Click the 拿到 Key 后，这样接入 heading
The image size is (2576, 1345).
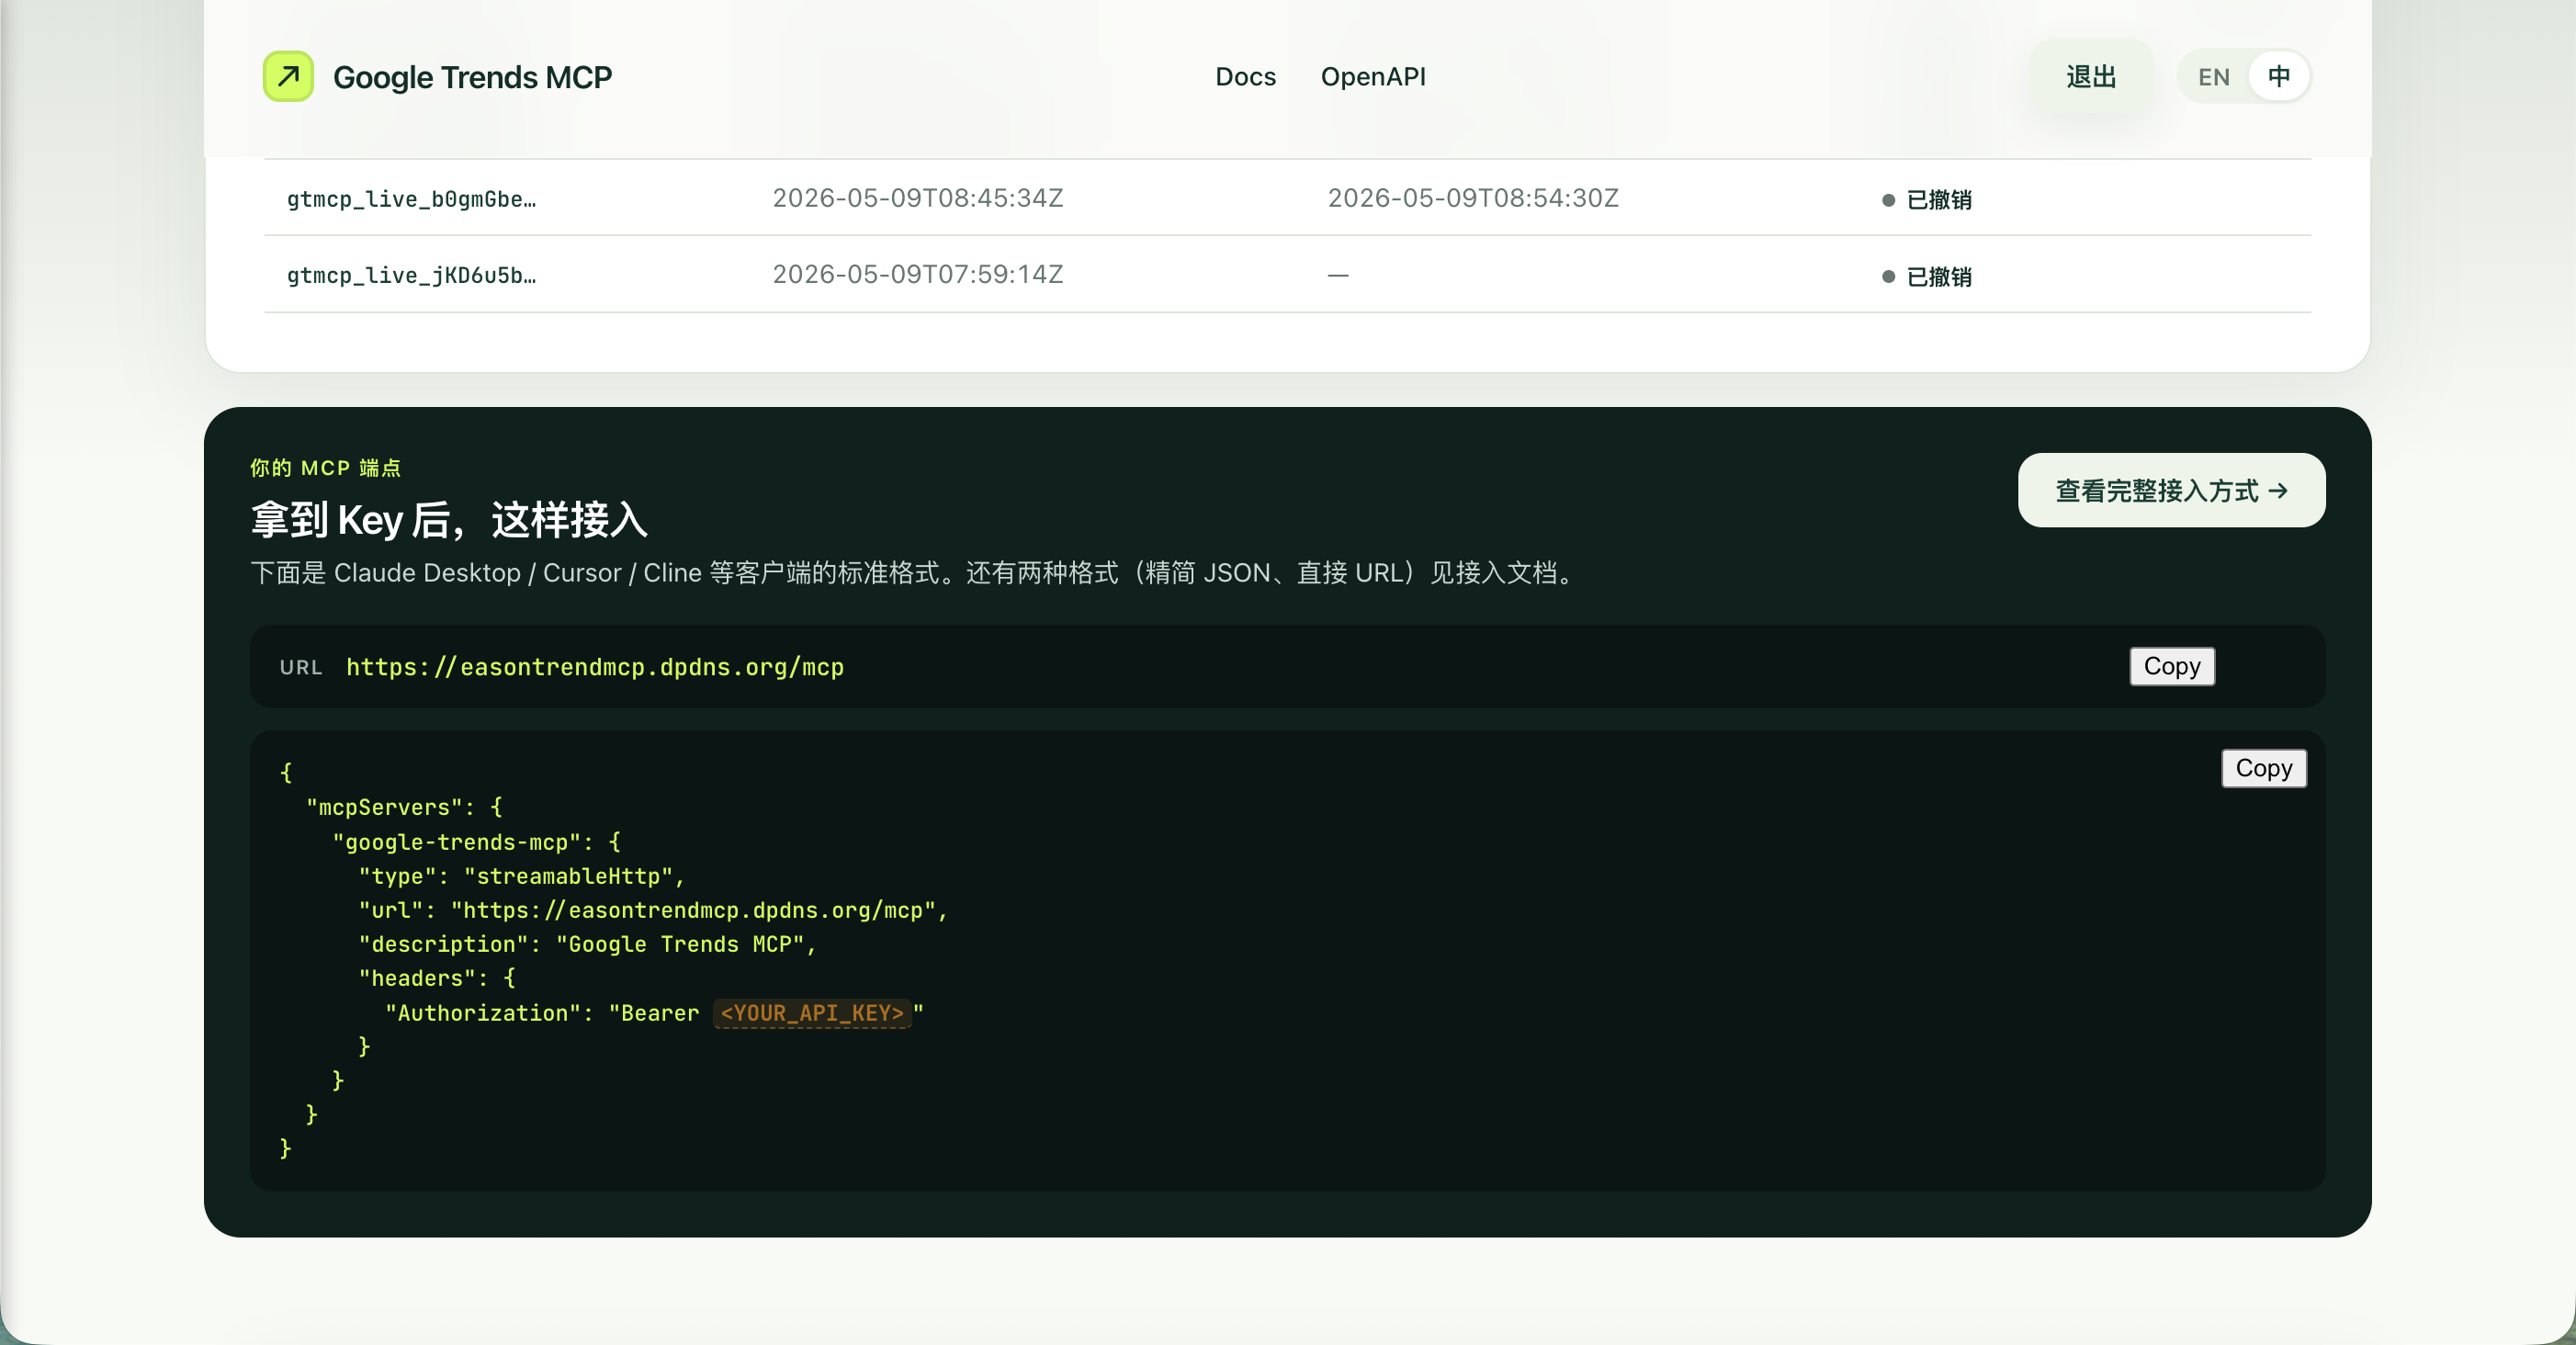(x=449, y=520)
